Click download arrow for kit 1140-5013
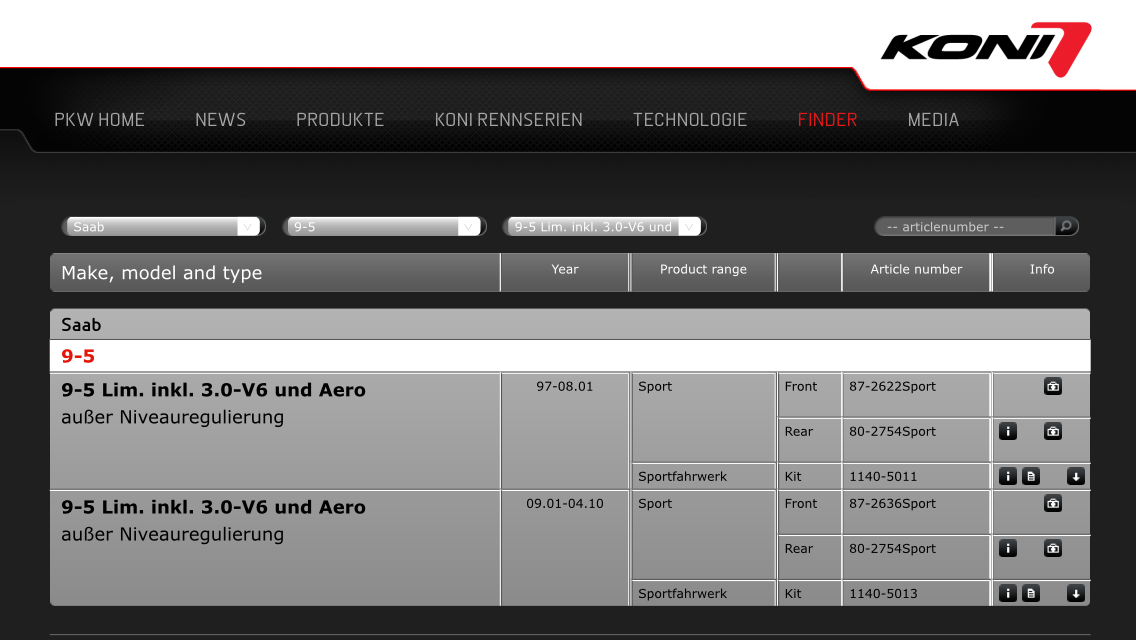Screen dimensions: 1136x640 click(1076, 594)
